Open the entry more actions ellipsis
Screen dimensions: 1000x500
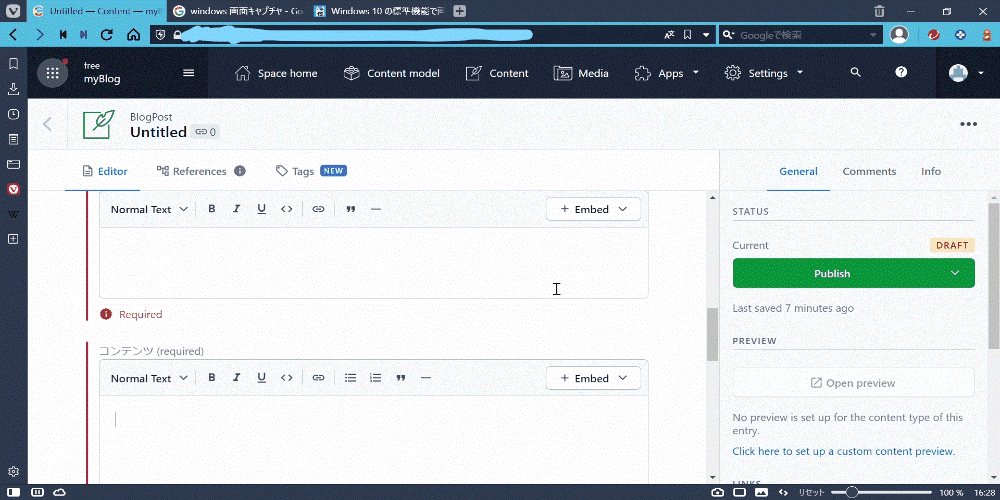969,124
